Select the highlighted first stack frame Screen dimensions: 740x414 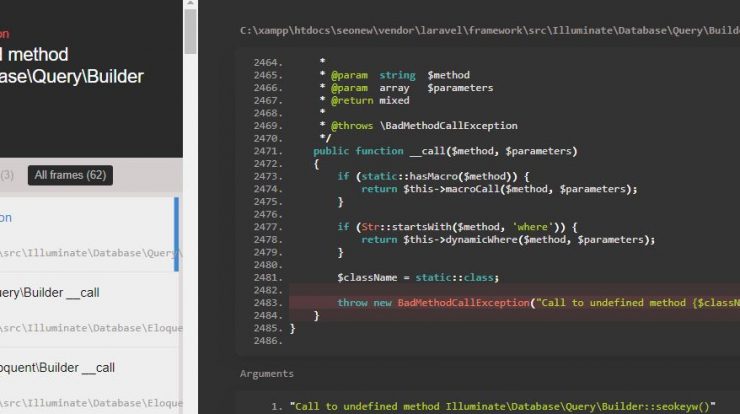tap(89, 235)
